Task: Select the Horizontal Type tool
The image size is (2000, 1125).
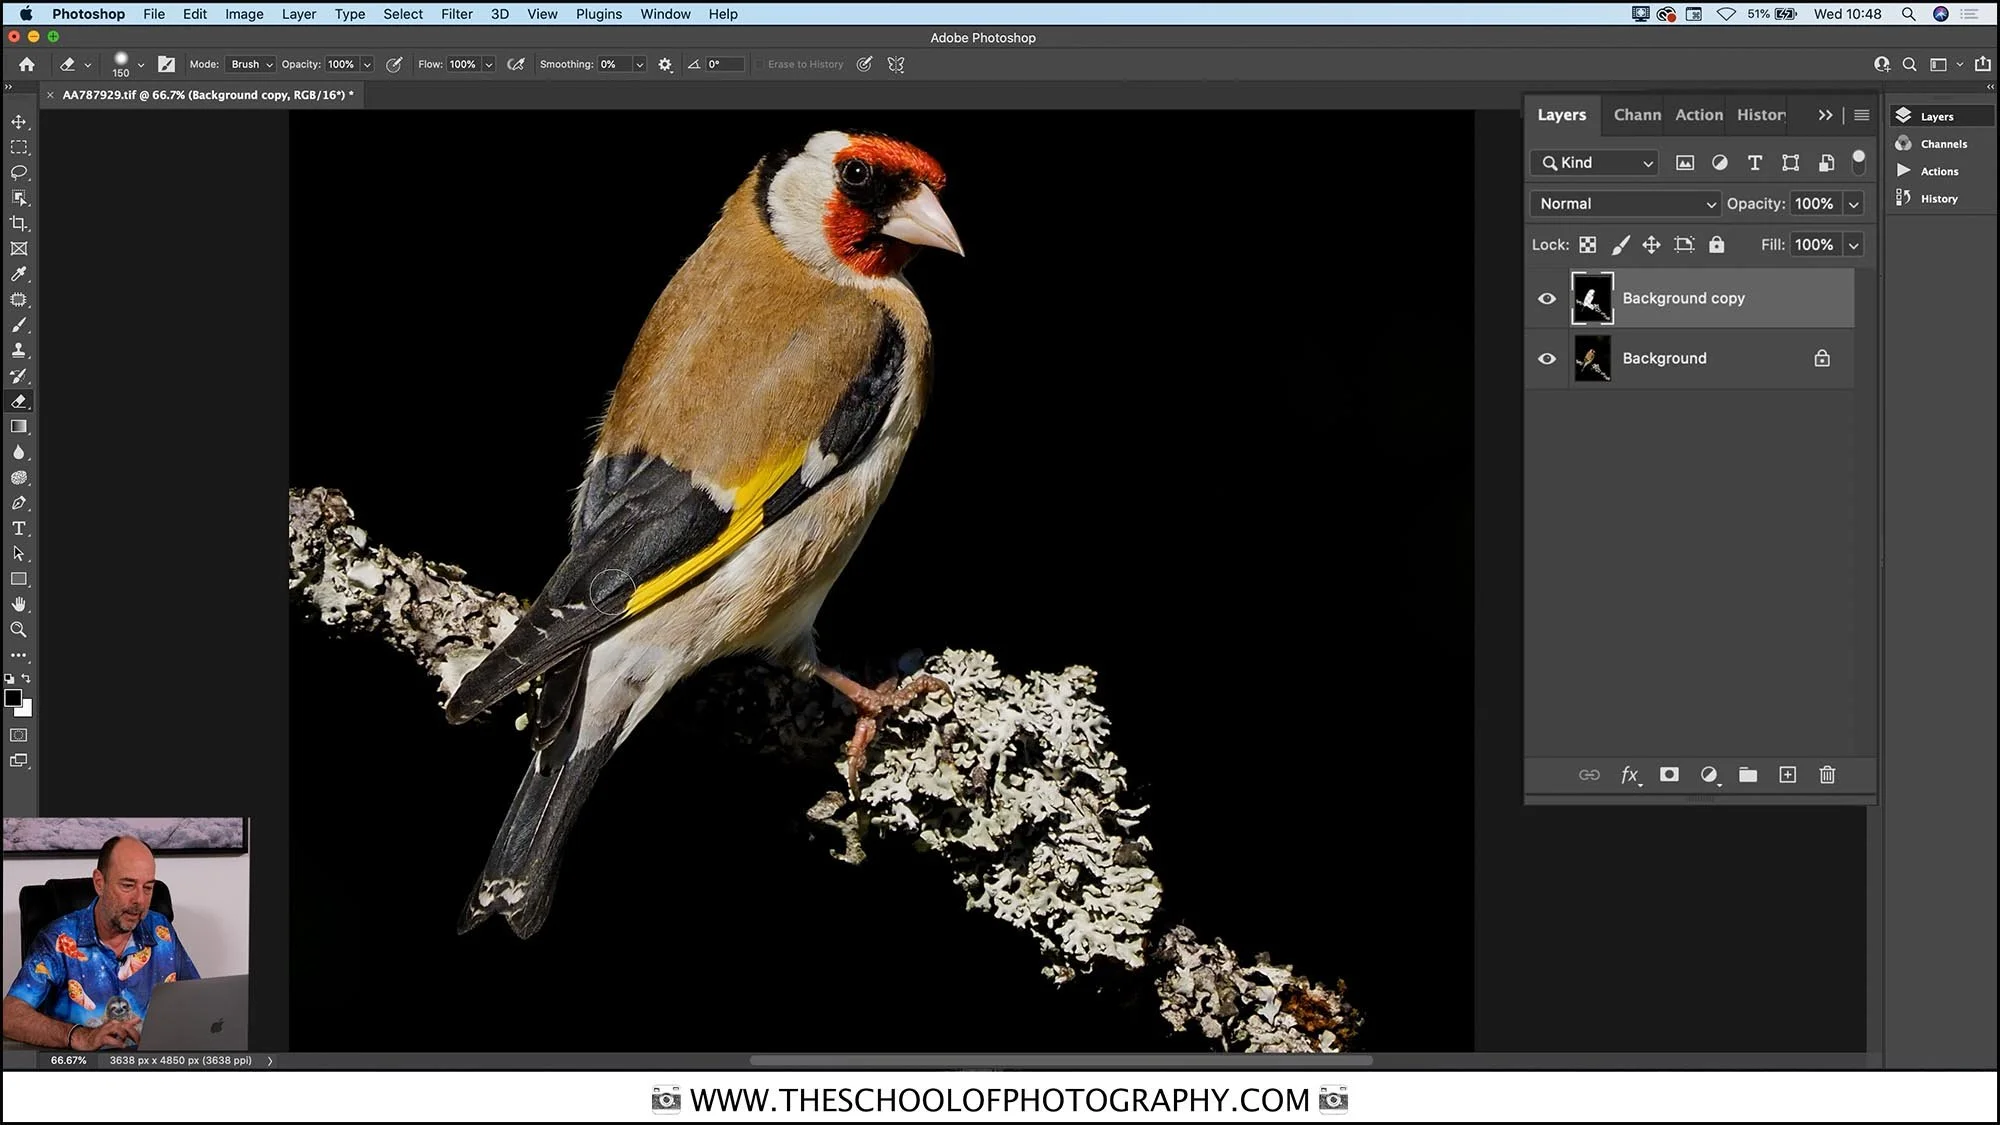Action: 19,528
